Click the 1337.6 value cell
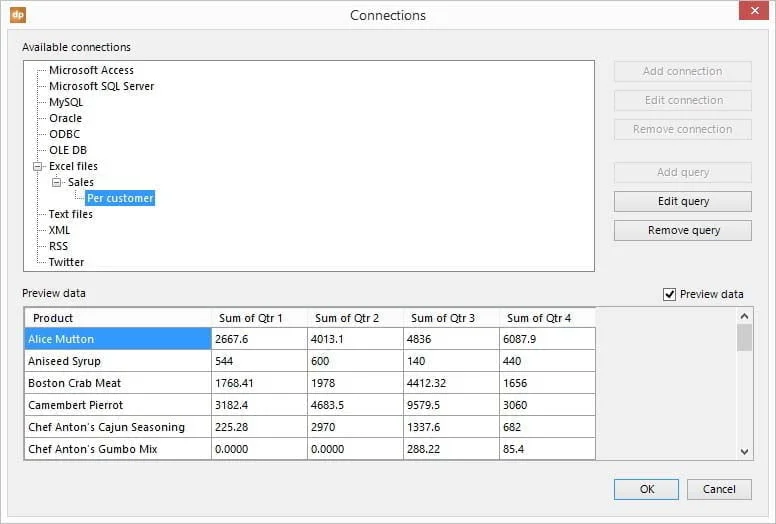Screen dimensions: 776x524 pos(451,427)
